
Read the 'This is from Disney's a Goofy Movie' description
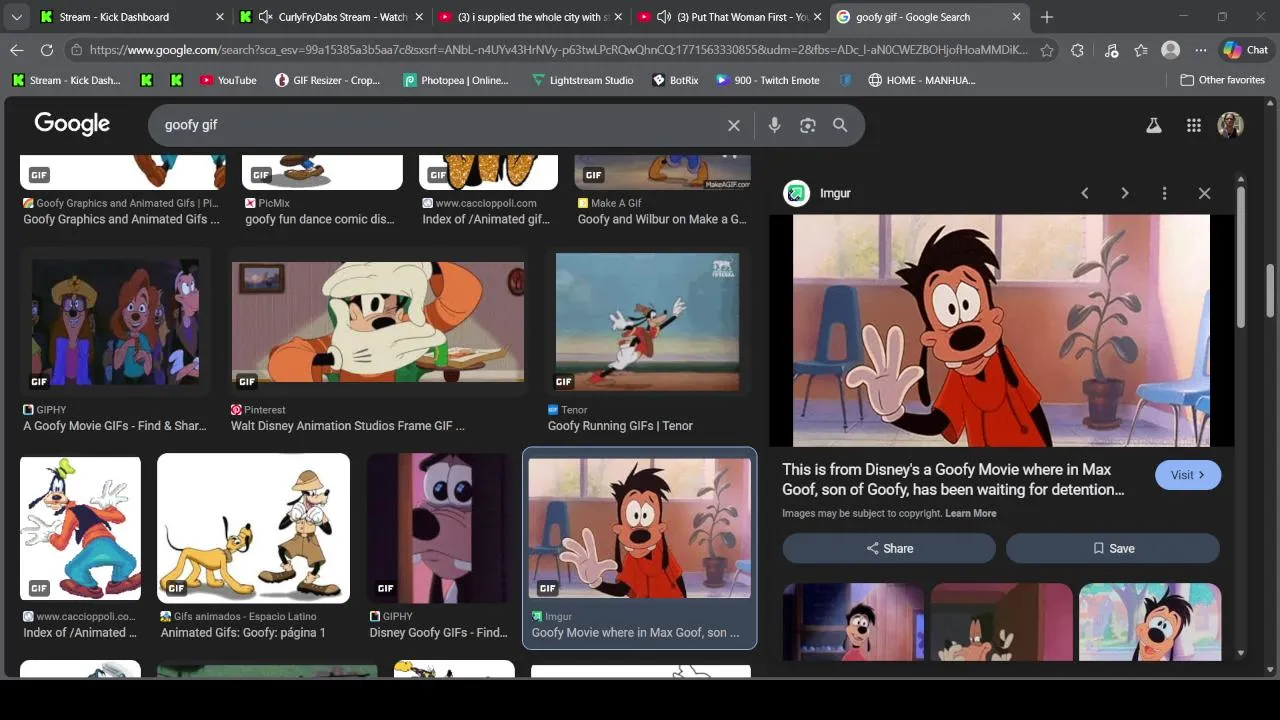tap(953, 479)
